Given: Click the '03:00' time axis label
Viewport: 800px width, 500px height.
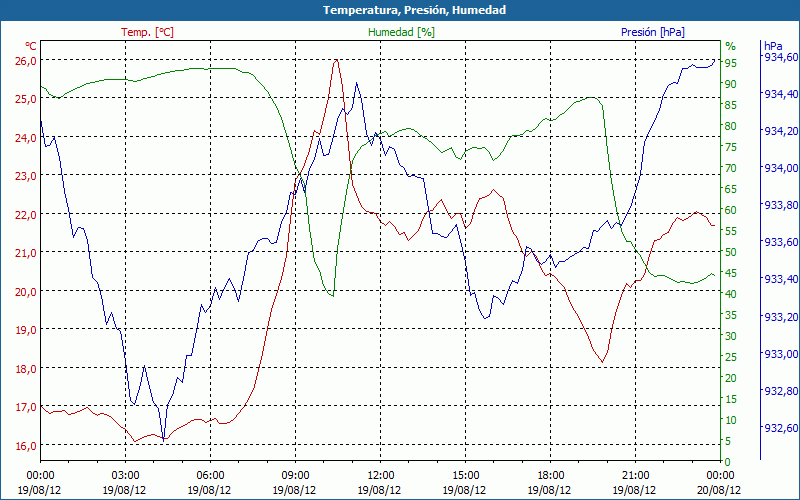Looking at the screenshot, I should (x=126, y=477).
